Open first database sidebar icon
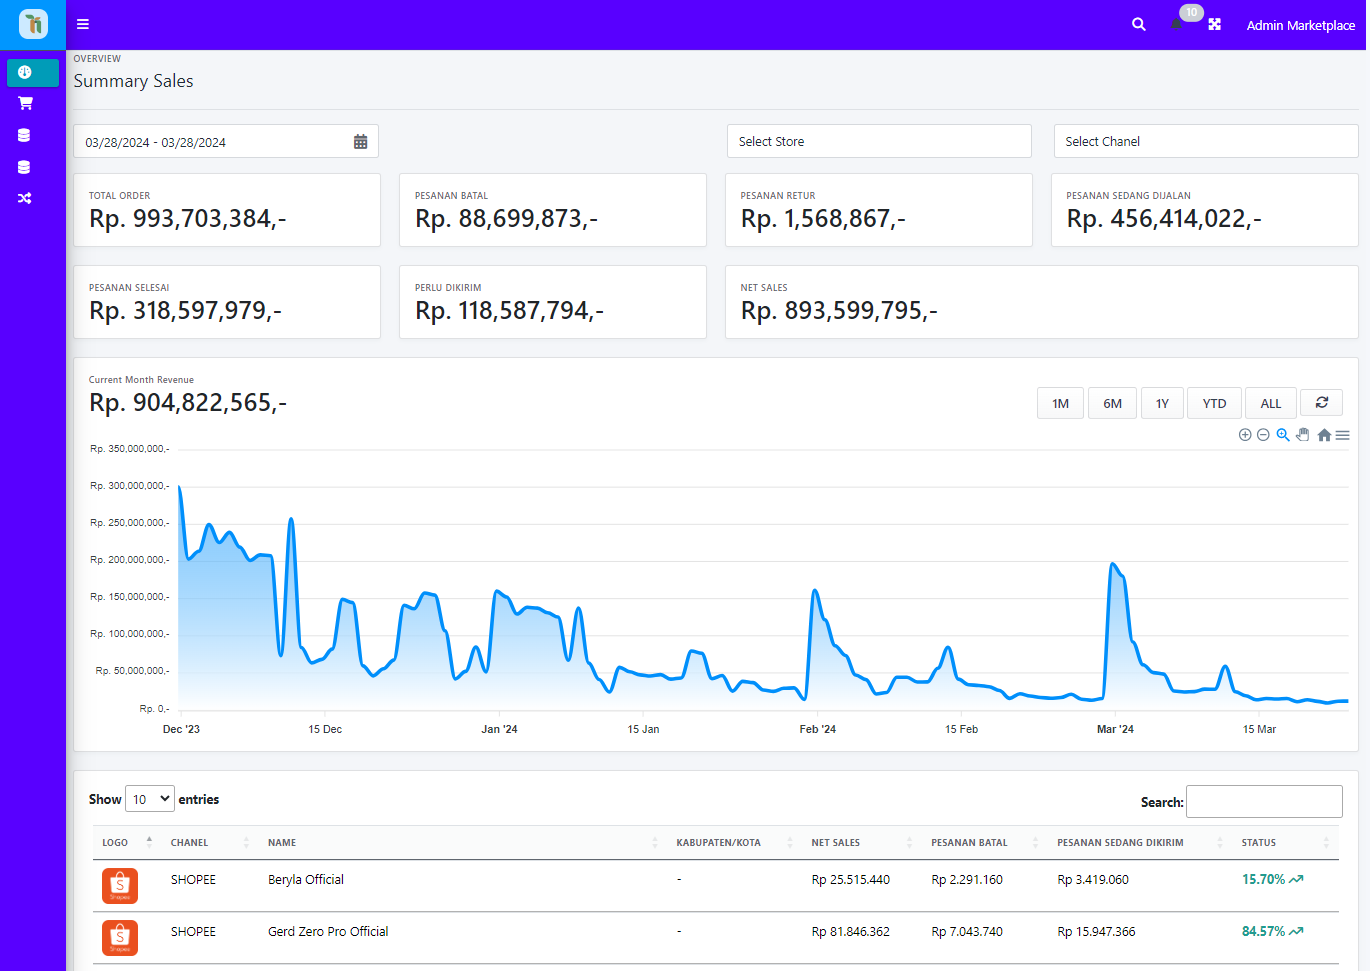This screenshot has width=1370, height=971. coord(24,135)
